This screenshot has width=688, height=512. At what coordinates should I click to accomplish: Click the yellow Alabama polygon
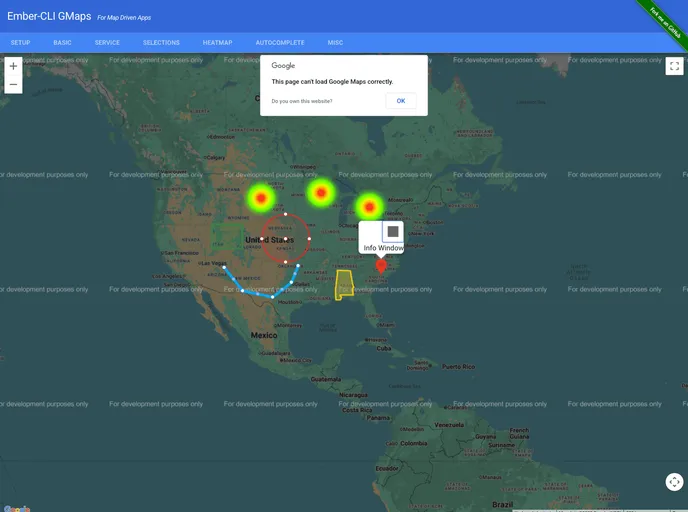point(344,285)
